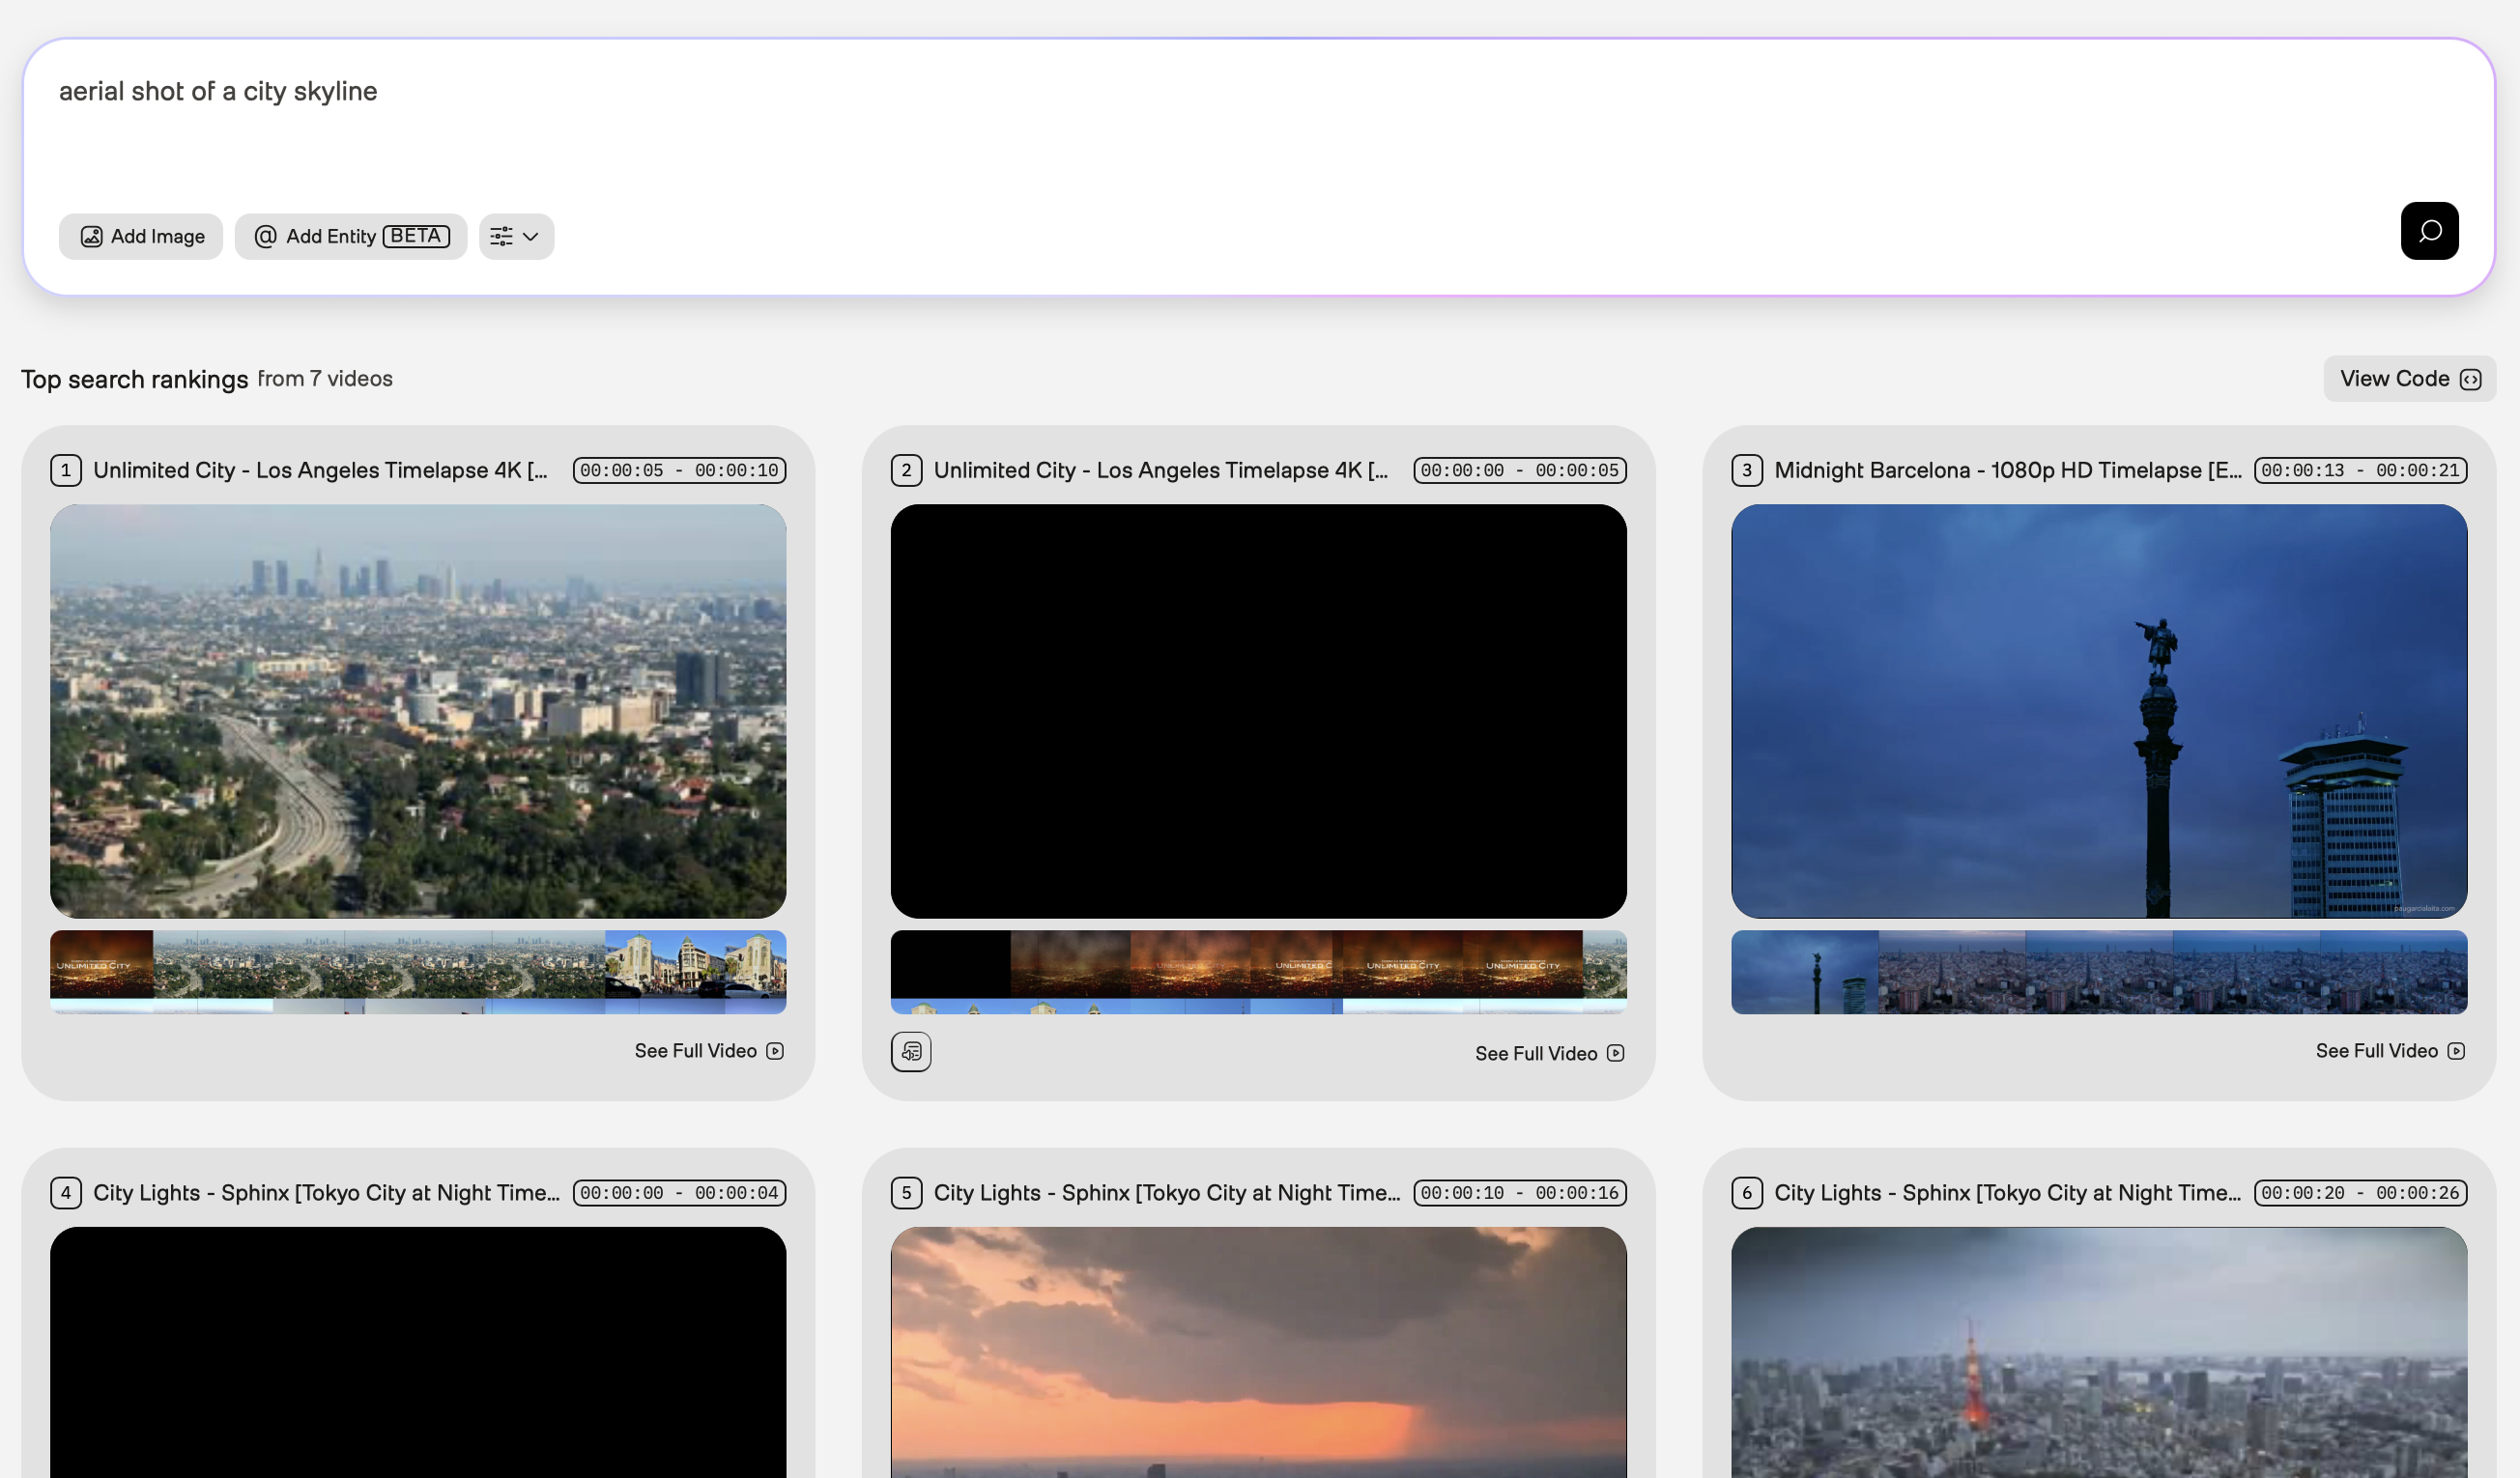The width and height of the screenshot is (2520, 1478).
Task: Expand the search options filter dropdown
Action: [x=516, y=236]
